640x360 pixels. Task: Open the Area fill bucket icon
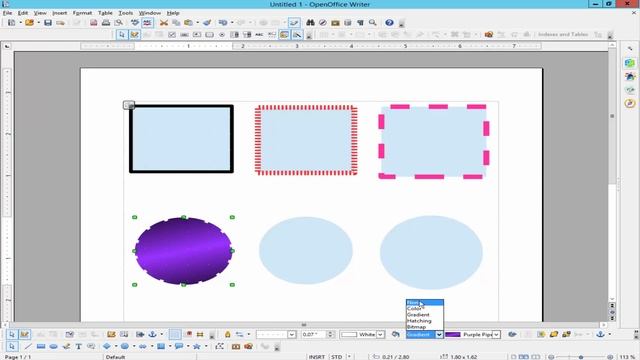396,334
